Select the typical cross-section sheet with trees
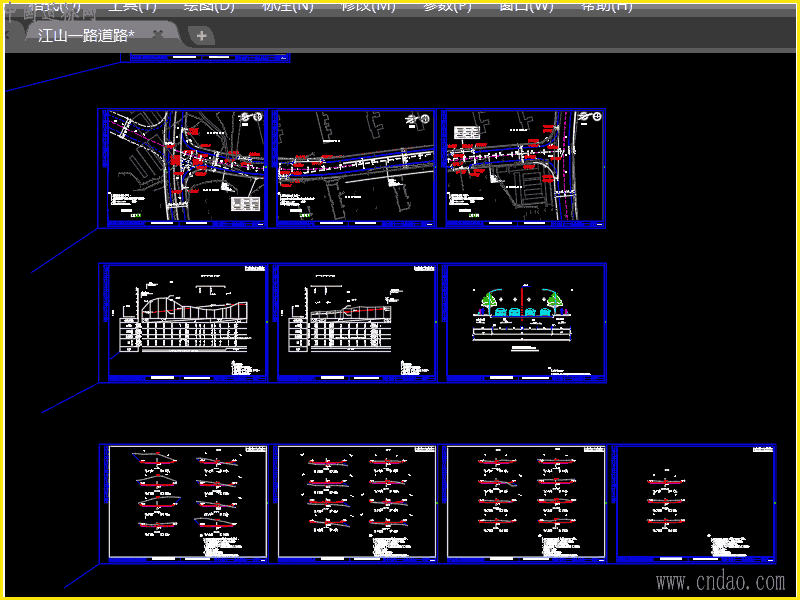The height and width of the screenshot is (600, 800). [522, 322]
